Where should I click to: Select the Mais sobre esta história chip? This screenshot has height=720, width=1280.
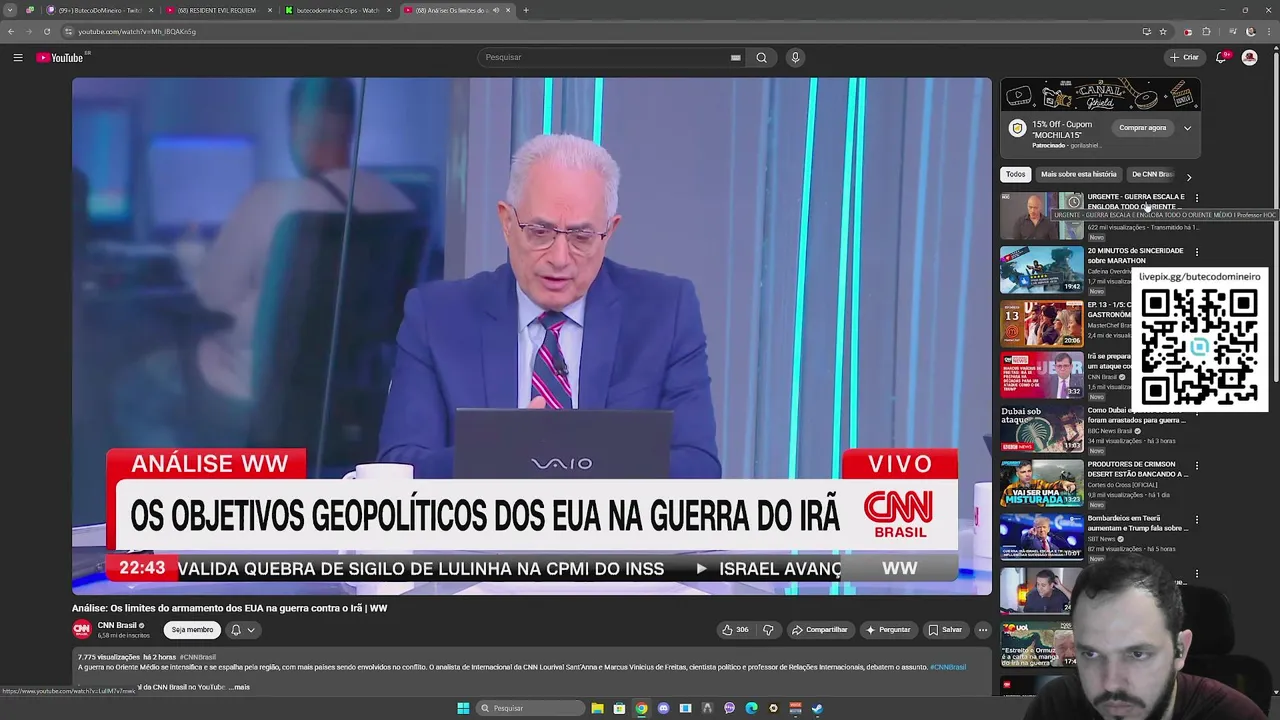[1078, 174]
